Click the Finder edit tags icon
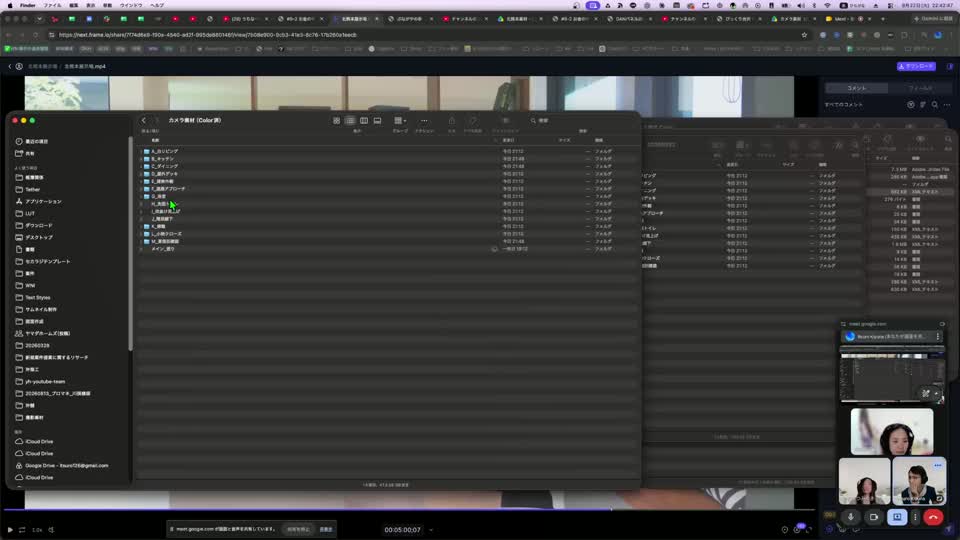The image size is (960, 540). pyautogui.click(x=473, y=121)
